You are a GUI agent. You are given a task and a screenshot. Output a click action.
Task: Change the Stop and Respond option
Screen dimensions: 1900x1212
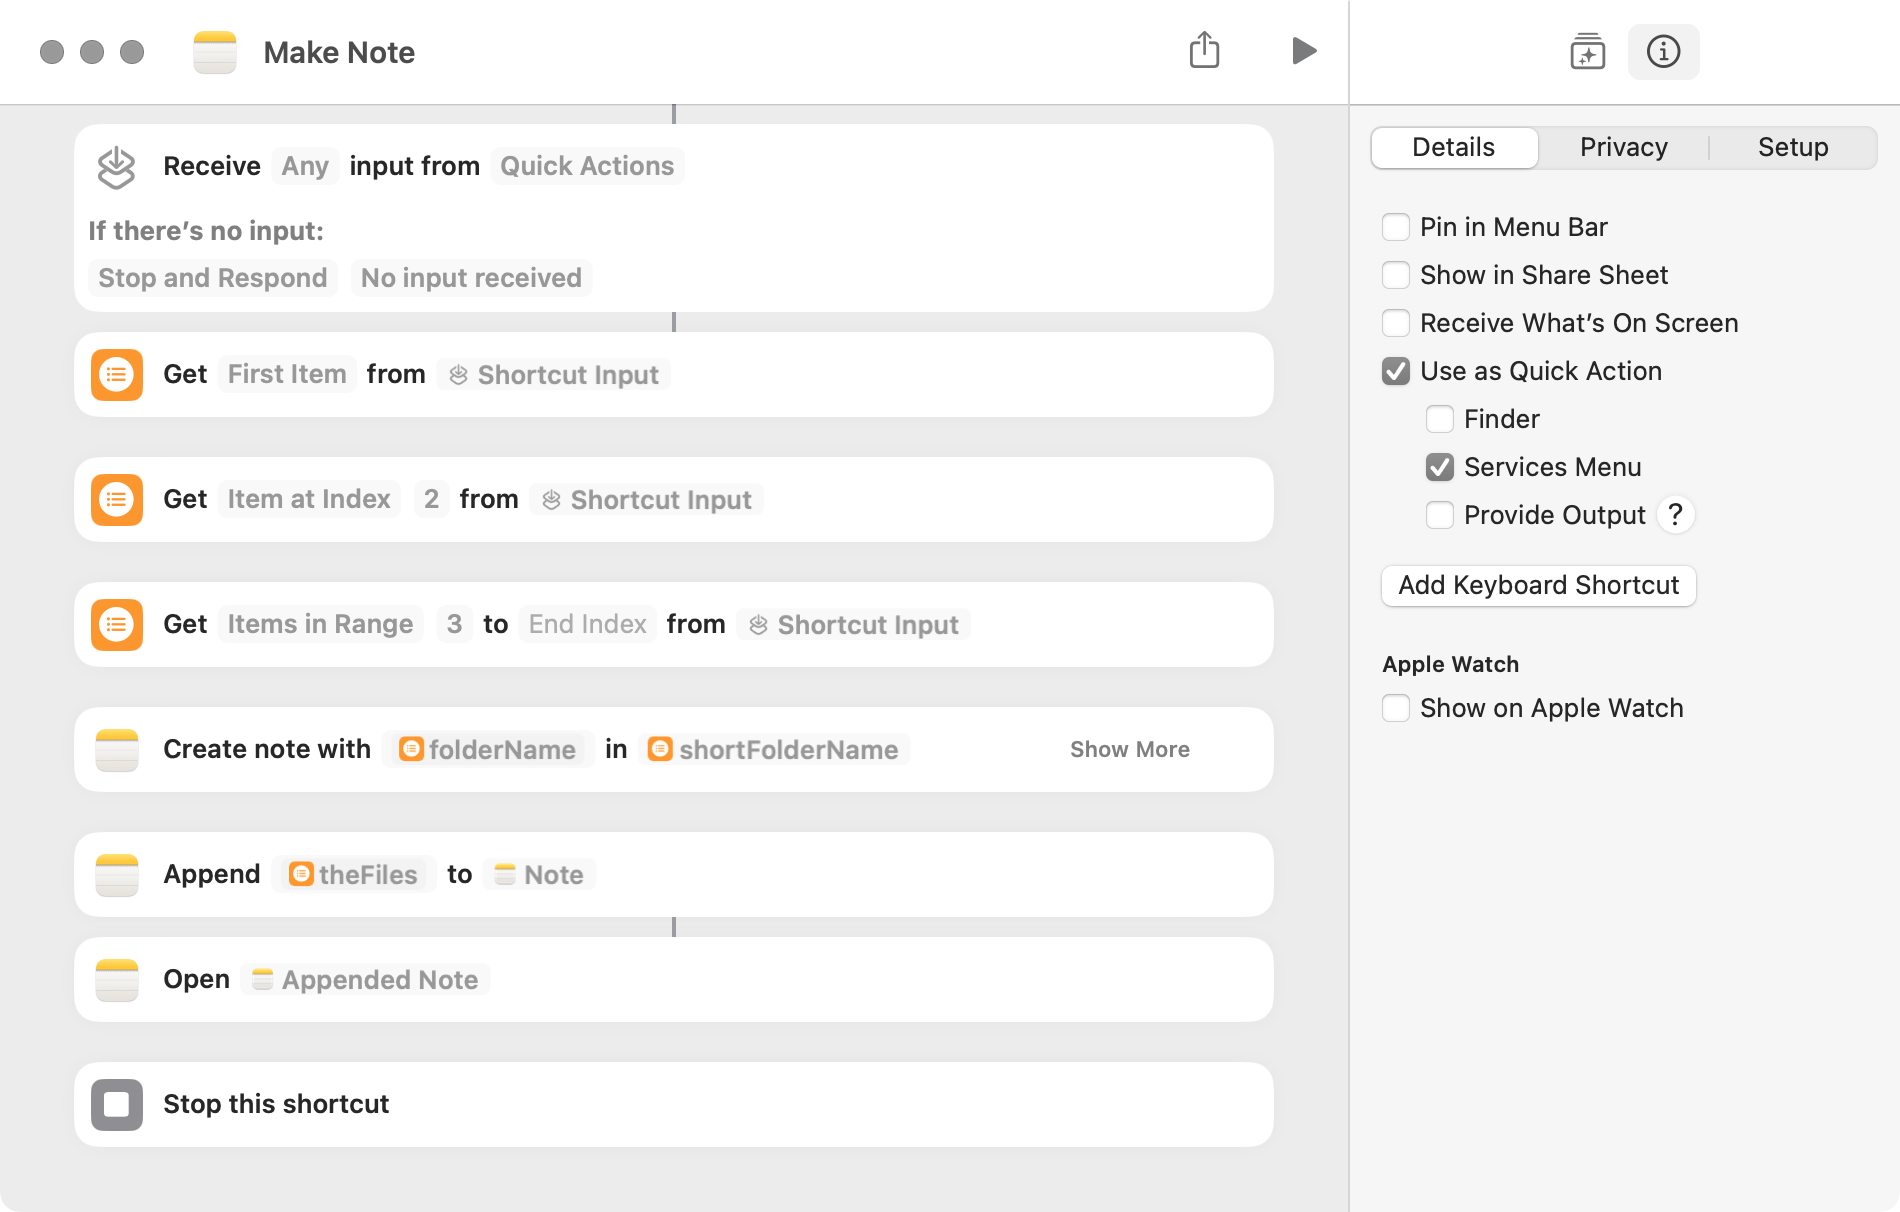[213, 278]
